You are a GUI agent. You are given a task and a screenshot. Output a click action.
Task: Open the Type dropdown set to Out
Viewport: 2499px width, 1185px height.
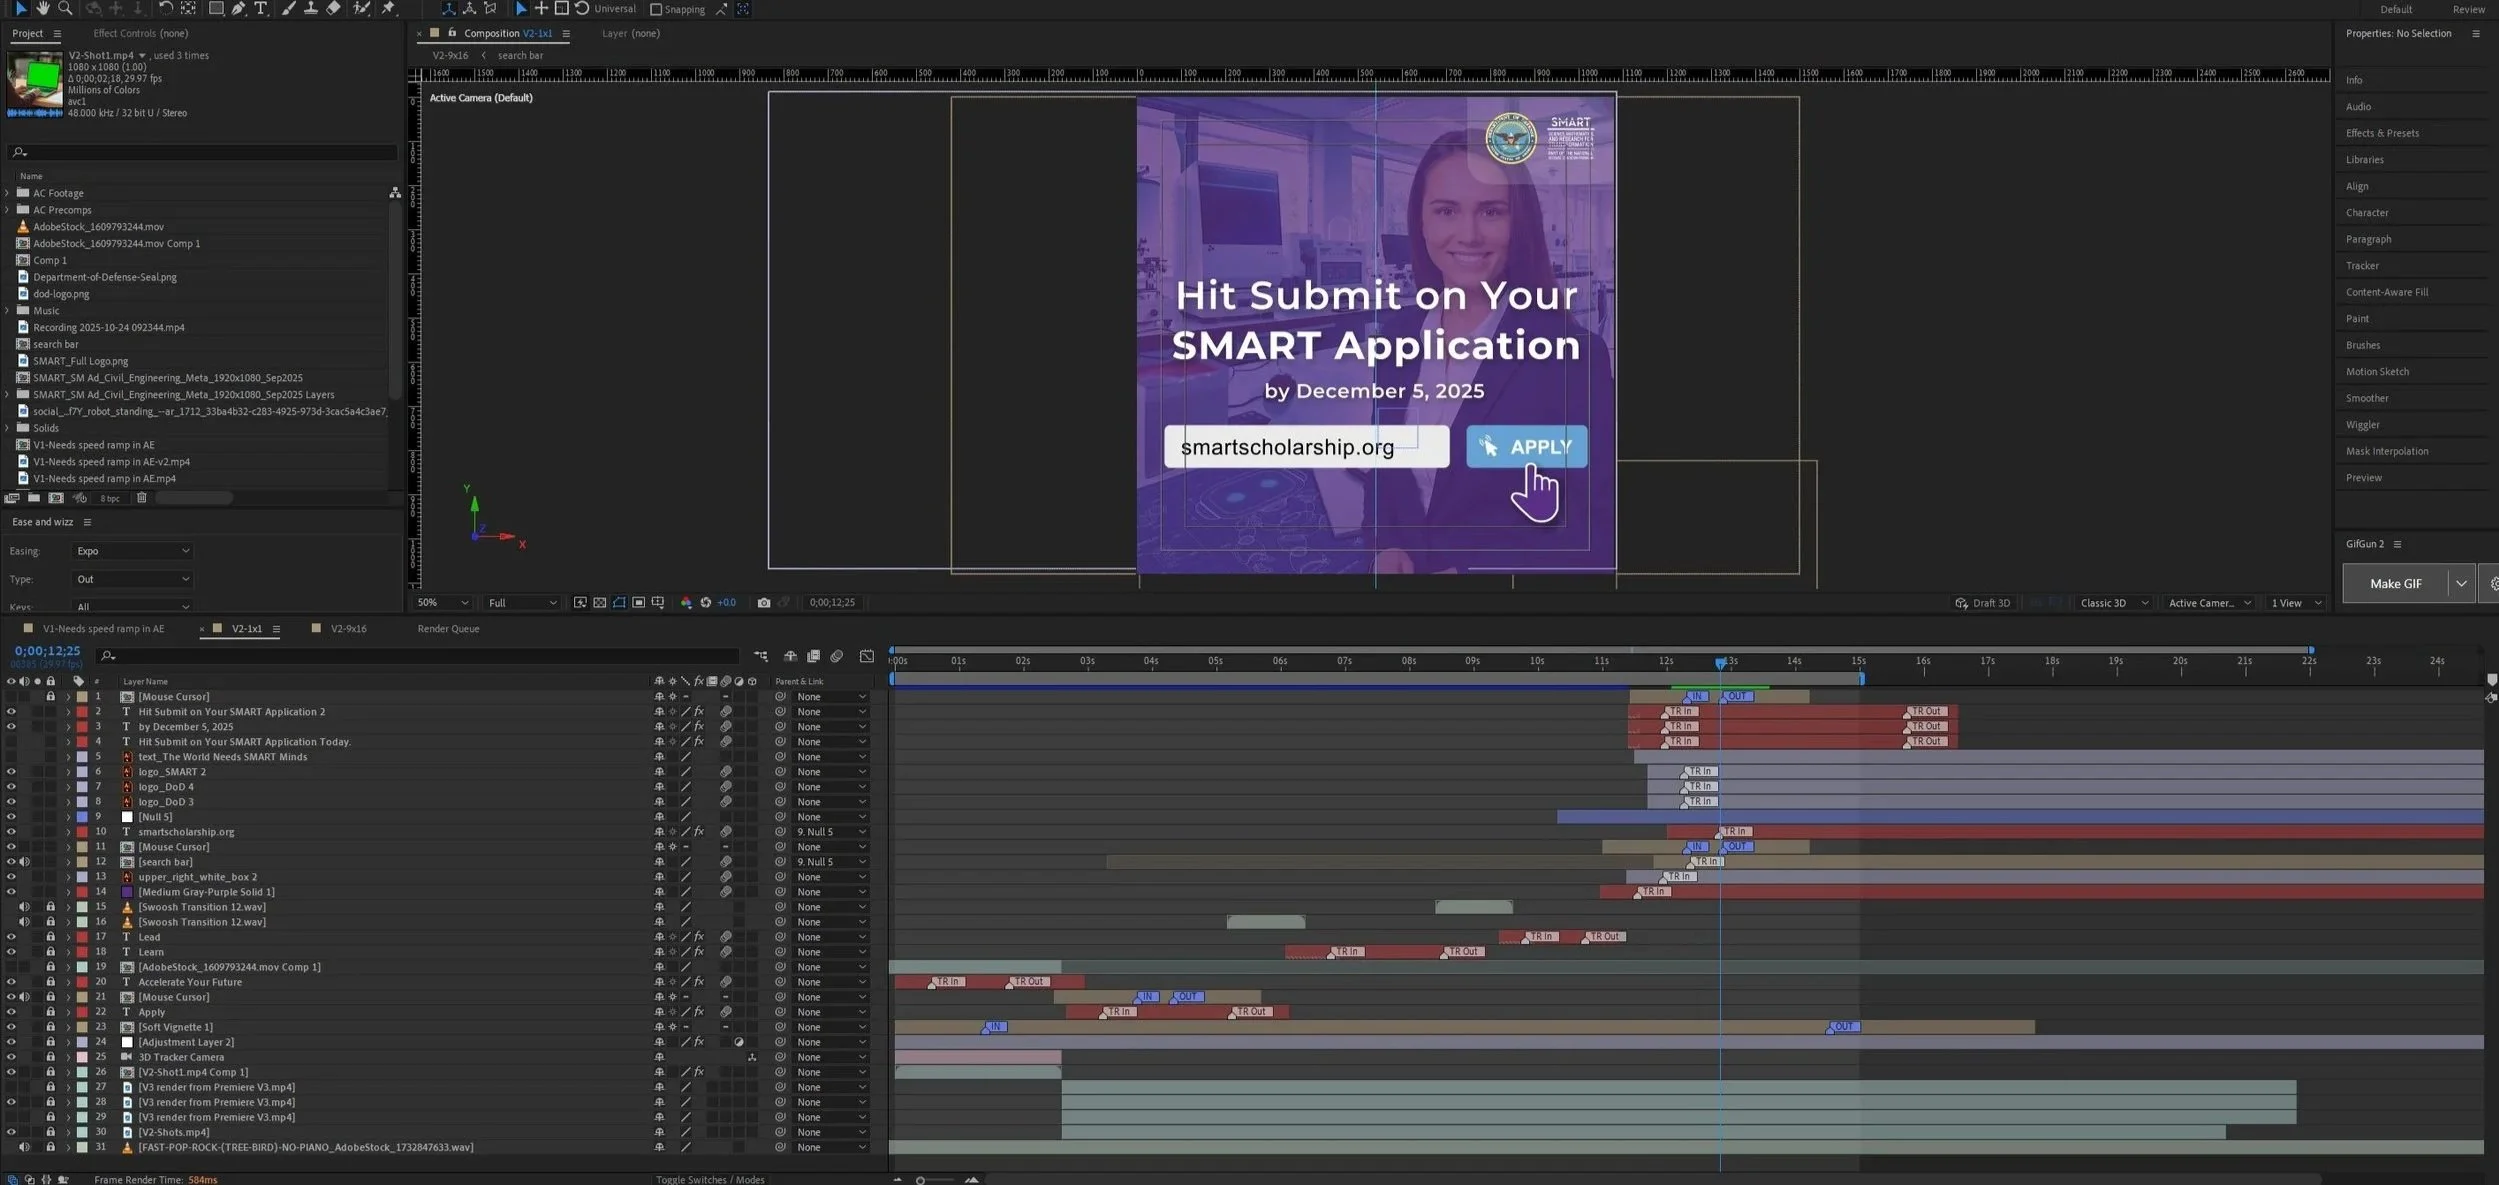click(x=131, y=579)
